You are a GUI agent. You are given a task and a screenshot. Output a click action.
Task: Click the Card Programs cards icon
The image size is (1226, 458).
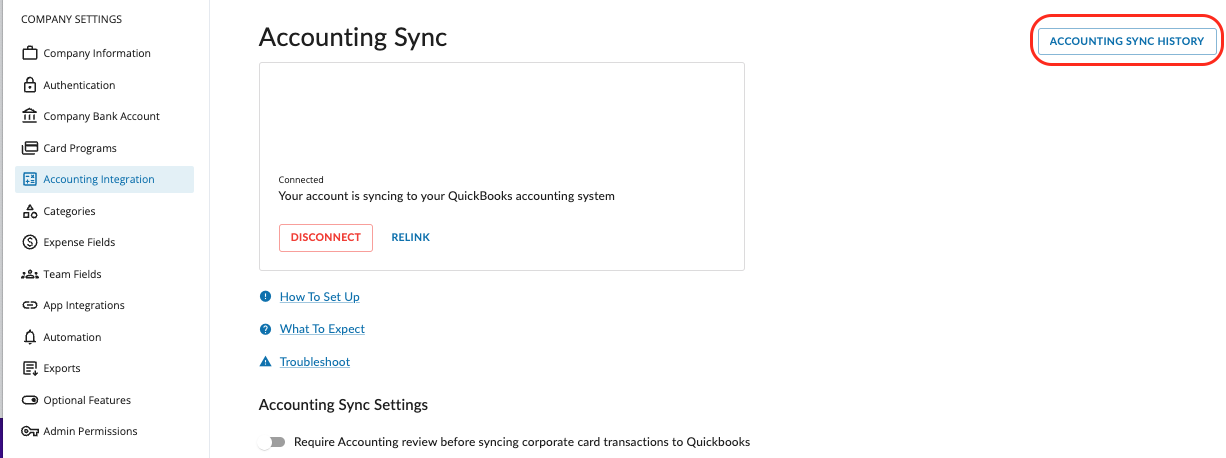tap(29, 148)
